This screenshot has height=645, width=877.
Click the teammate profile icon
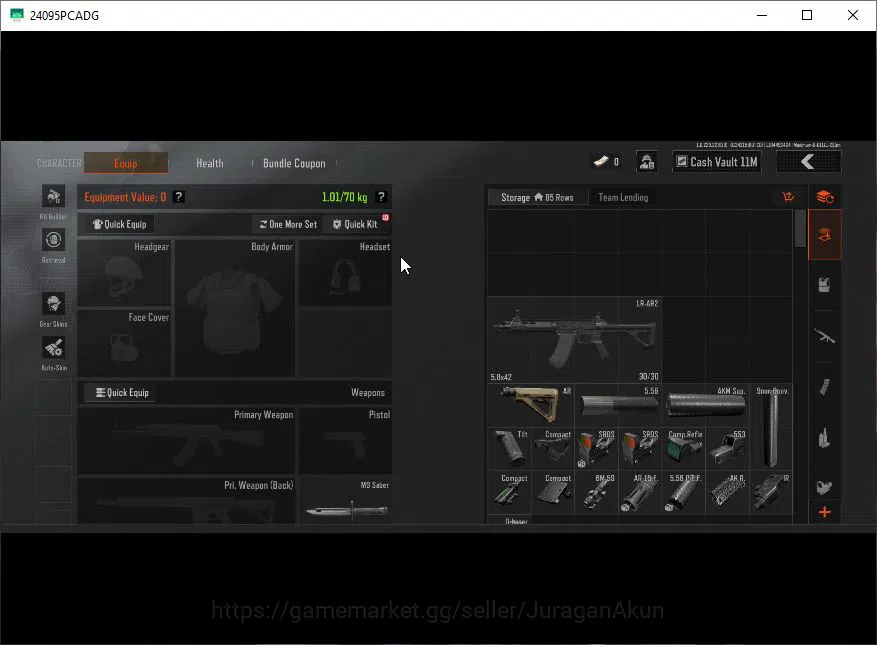[647, 162]
